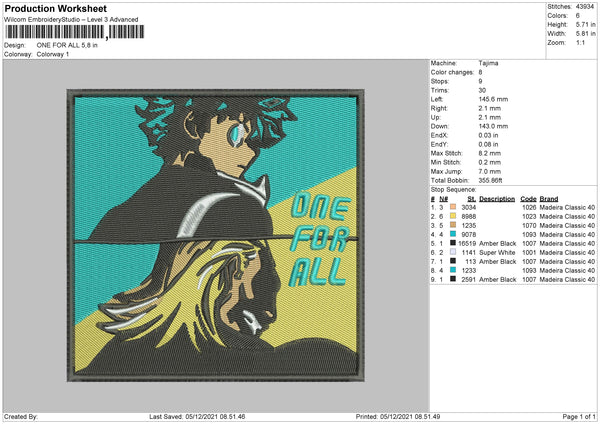
Task: Click design name "ONE FOR ALL 5,8 in"
Action: 67,45
